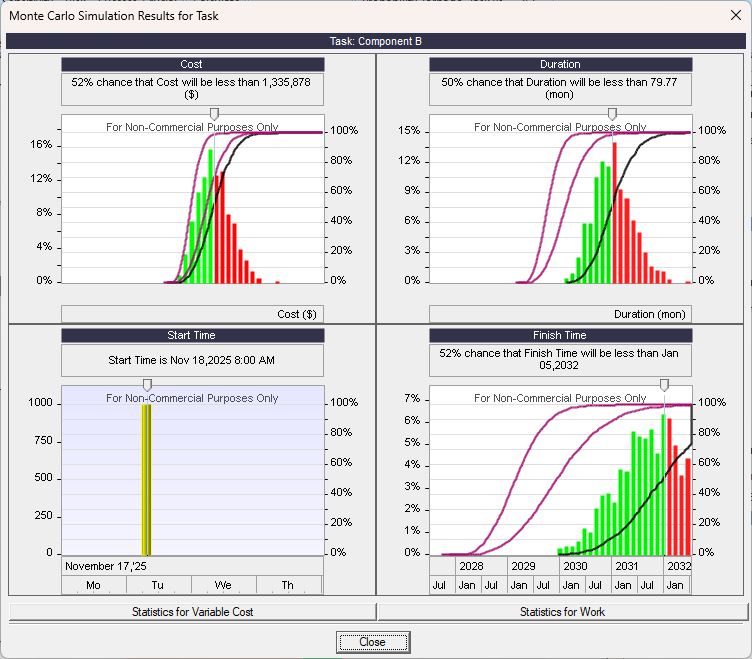Click the Finish Time probability summary text
Viewport: 752px width, 659px height.
560,360
